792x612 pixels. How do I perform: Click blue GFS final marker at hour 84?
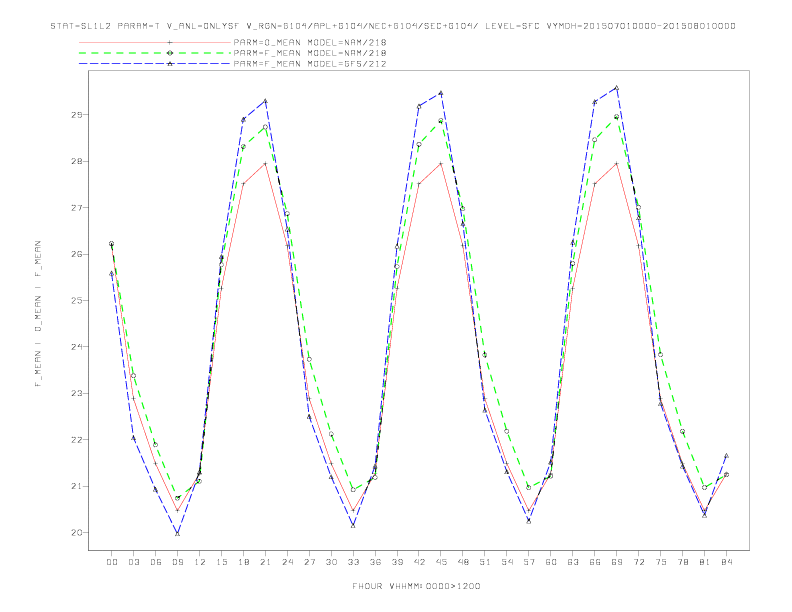pos(726,455)
